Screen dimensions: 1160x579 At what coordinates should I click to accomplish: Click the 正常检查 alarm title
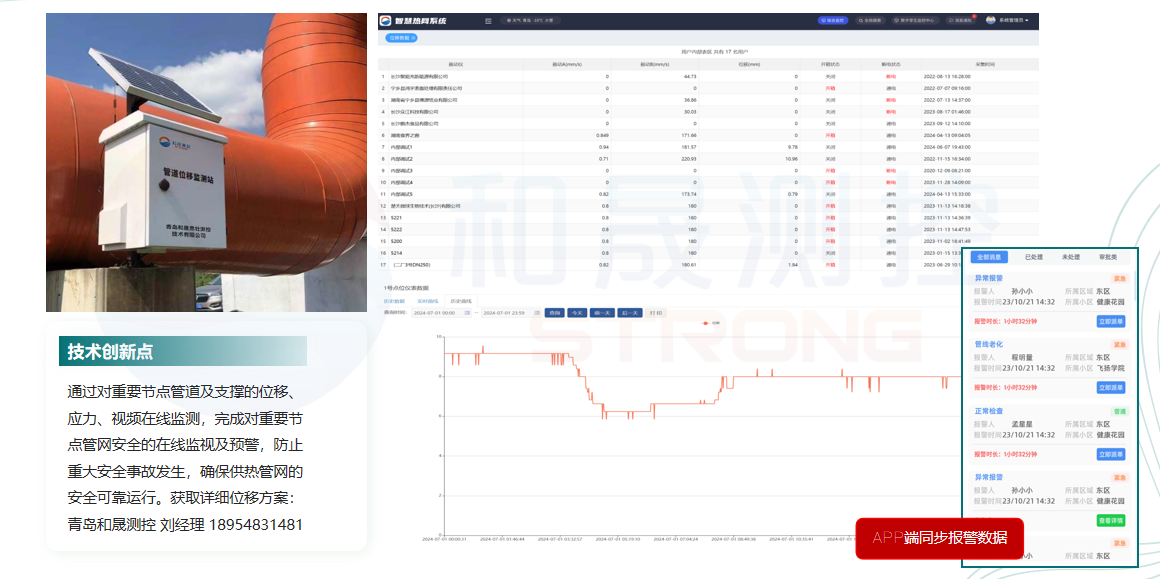[988, 410]
